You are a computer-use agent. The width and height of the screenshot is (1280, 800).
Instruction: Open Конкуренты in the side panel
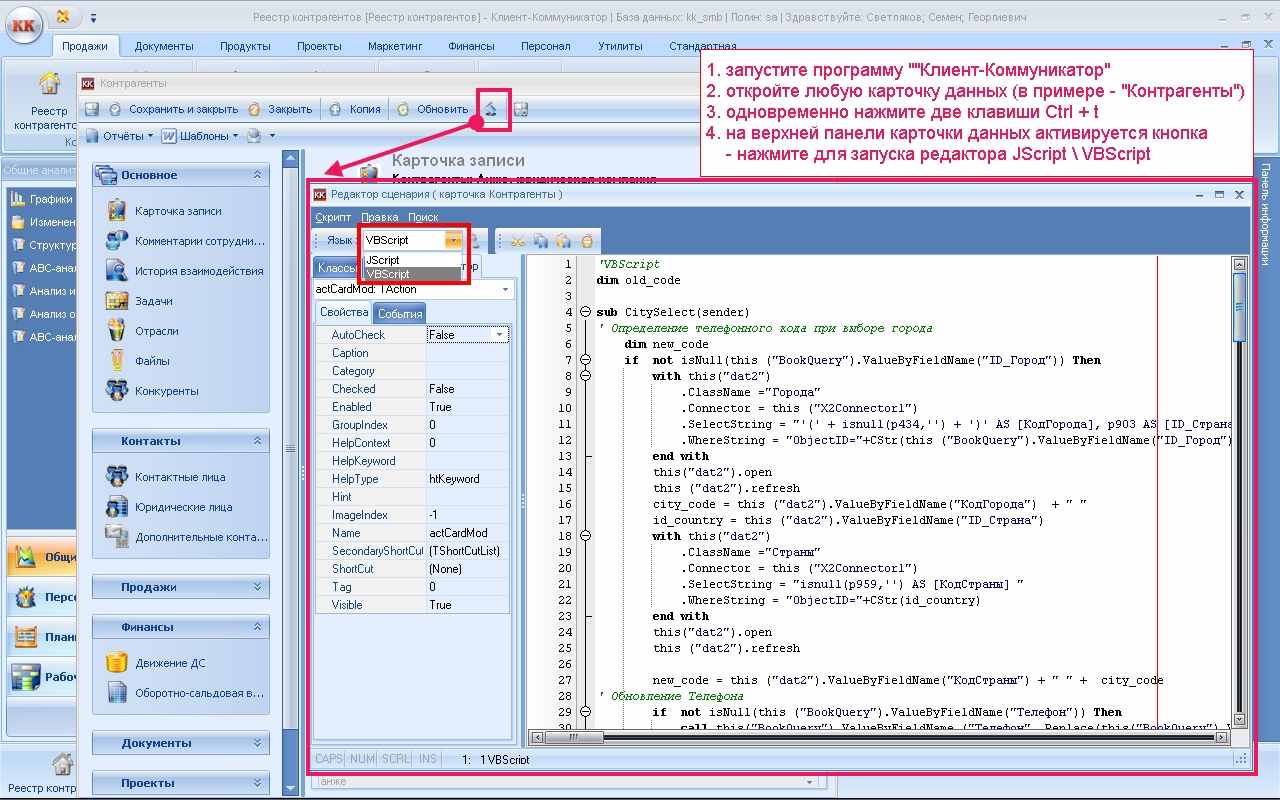[x=153, y=391]
